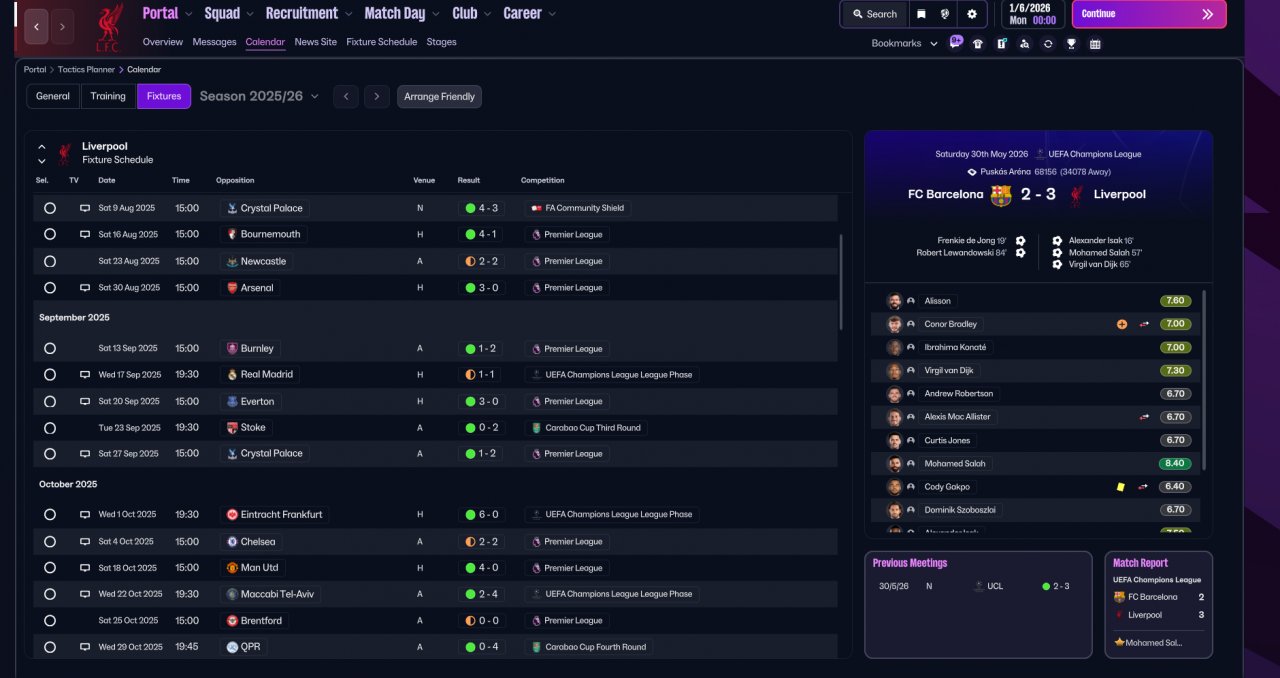
Task: Click the Match Report card
Action: pyautogui.click(x=1158, y=604)
